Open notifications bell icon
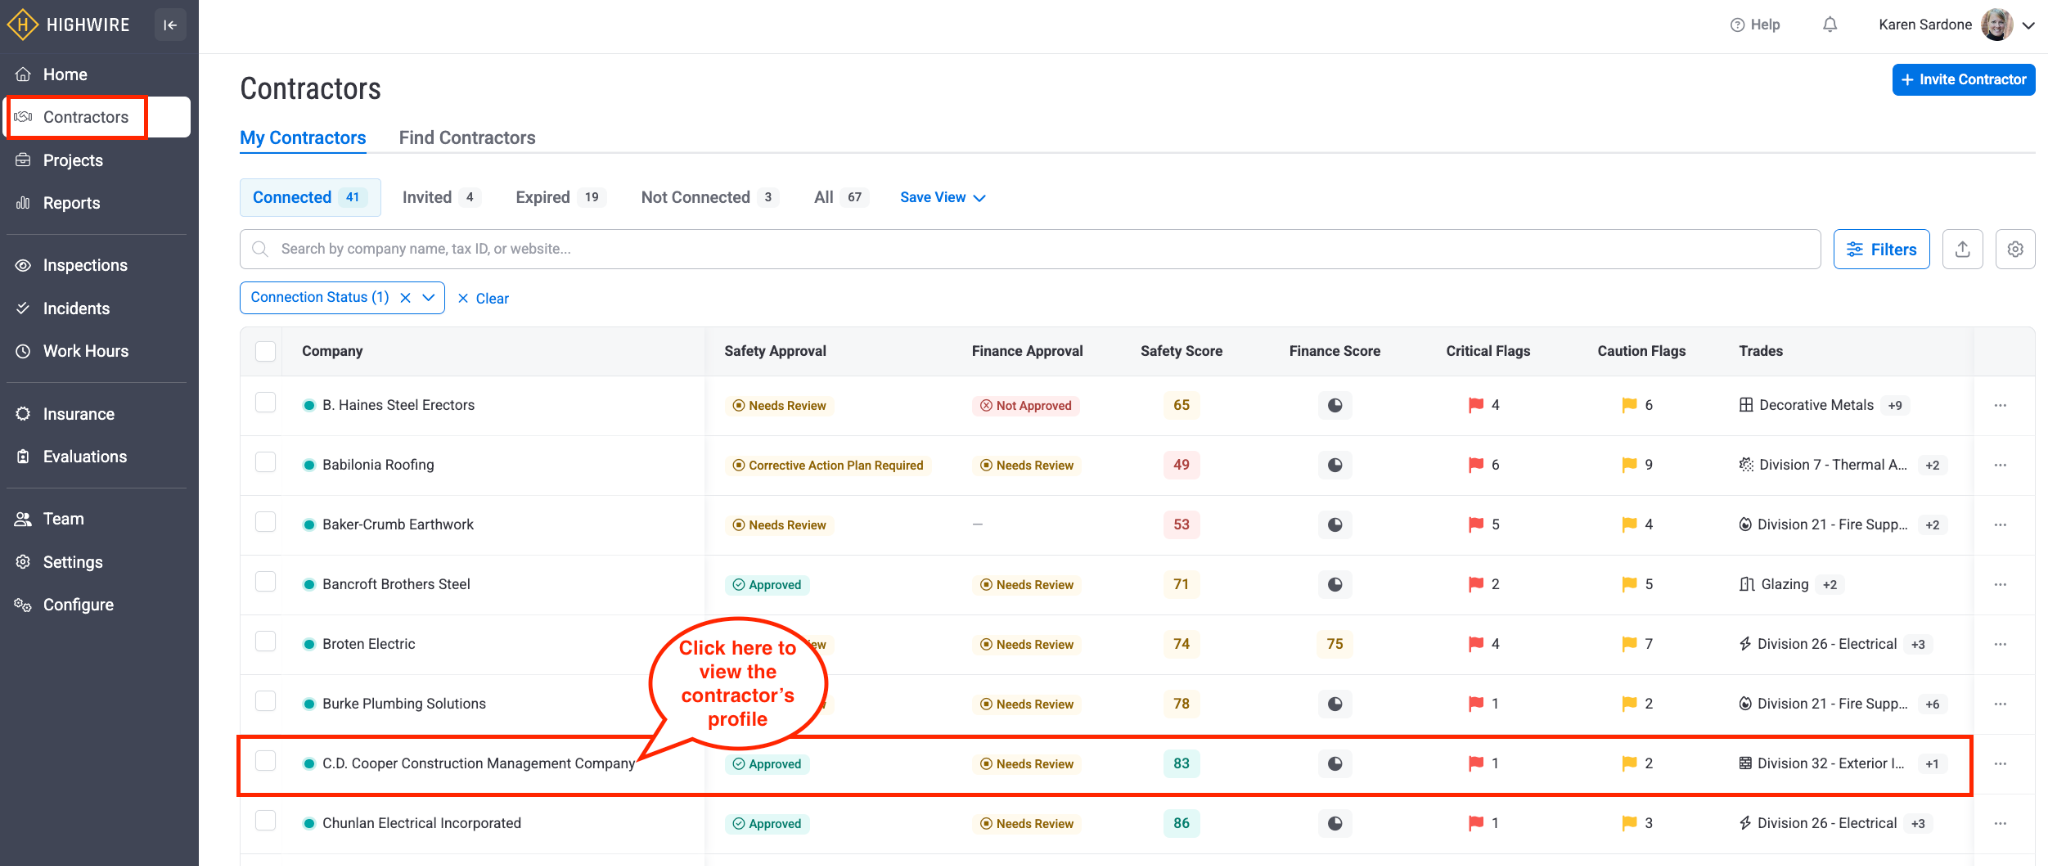The image size is (2048, 866). point(1829,25)
